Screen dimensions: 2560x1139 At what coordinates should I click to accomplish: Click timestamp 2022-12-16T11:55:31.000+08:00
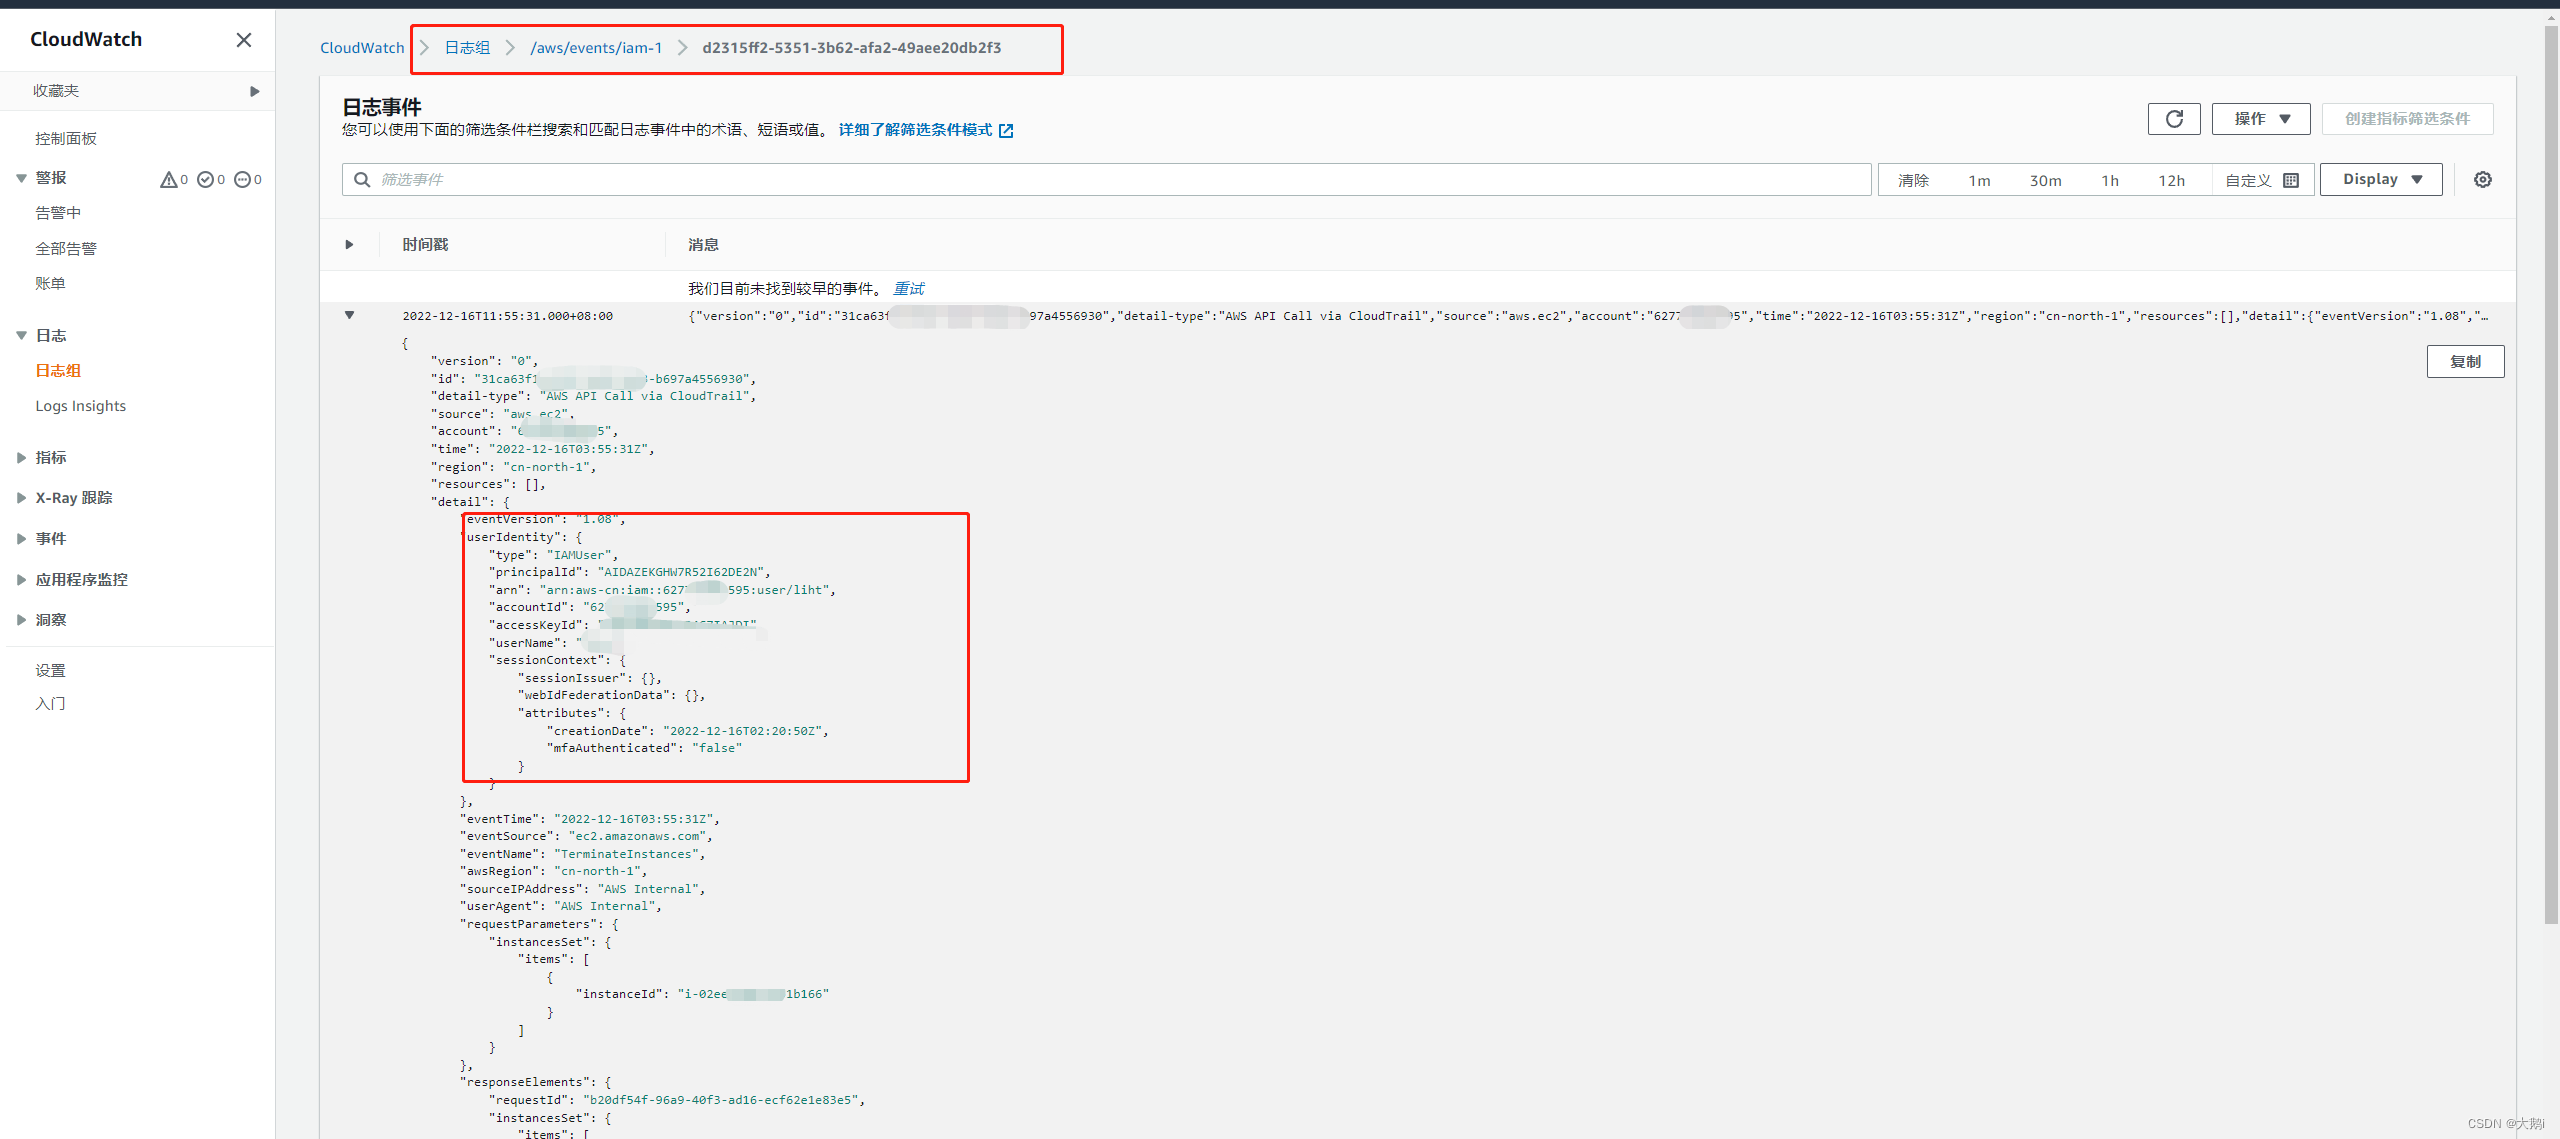(x=508, y=316)
